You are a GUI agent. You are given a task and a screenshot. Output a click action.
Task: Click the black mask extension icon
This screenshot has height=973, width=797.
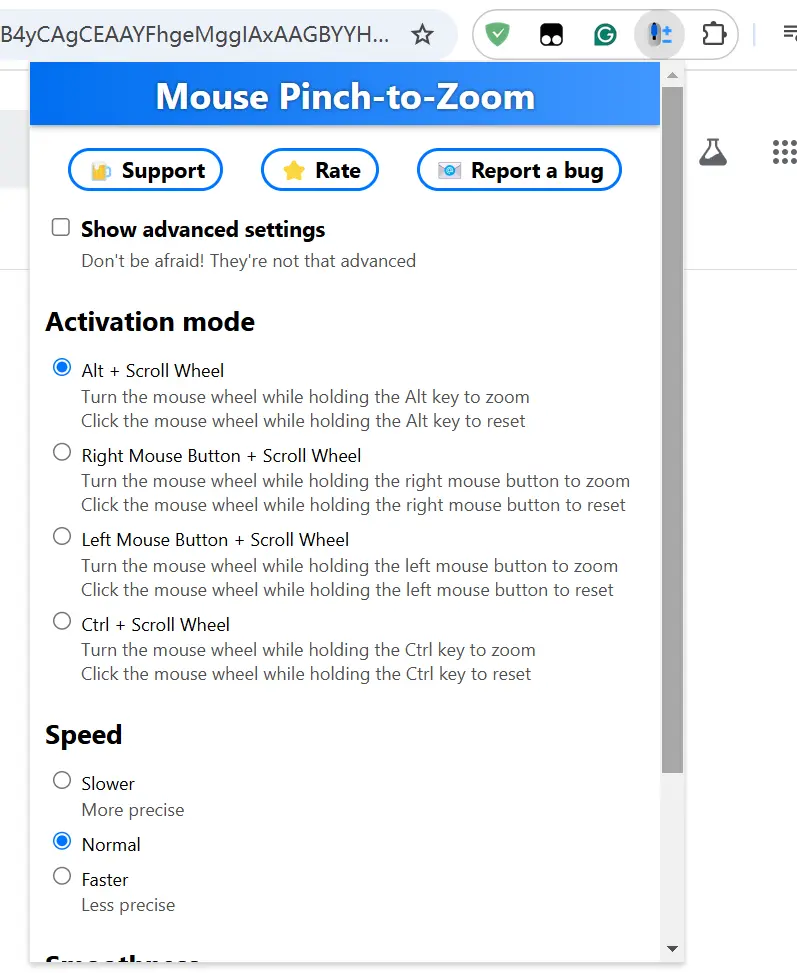551,35
